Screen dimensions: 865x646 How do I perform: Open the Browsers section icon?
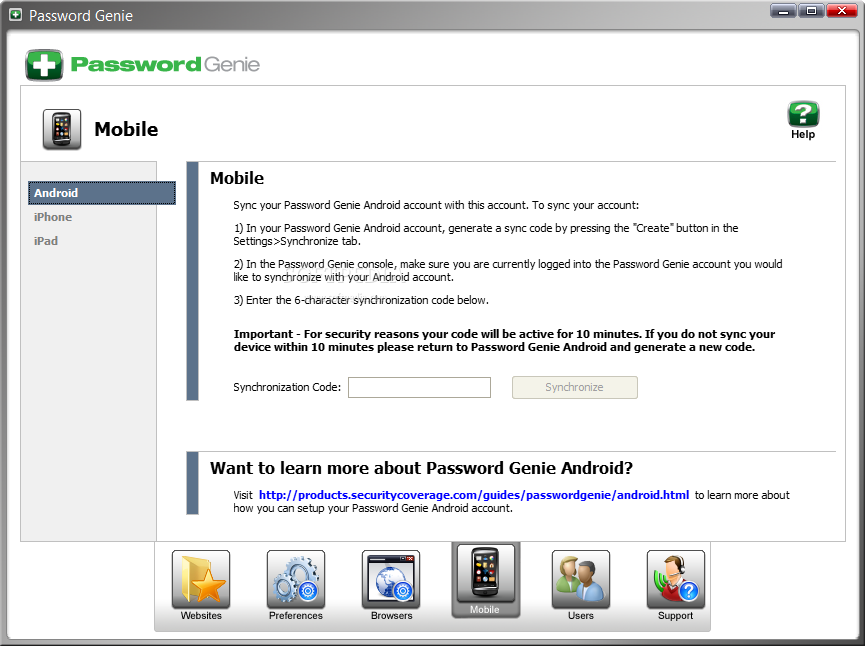pyautogui.click(x=391, y=579)
